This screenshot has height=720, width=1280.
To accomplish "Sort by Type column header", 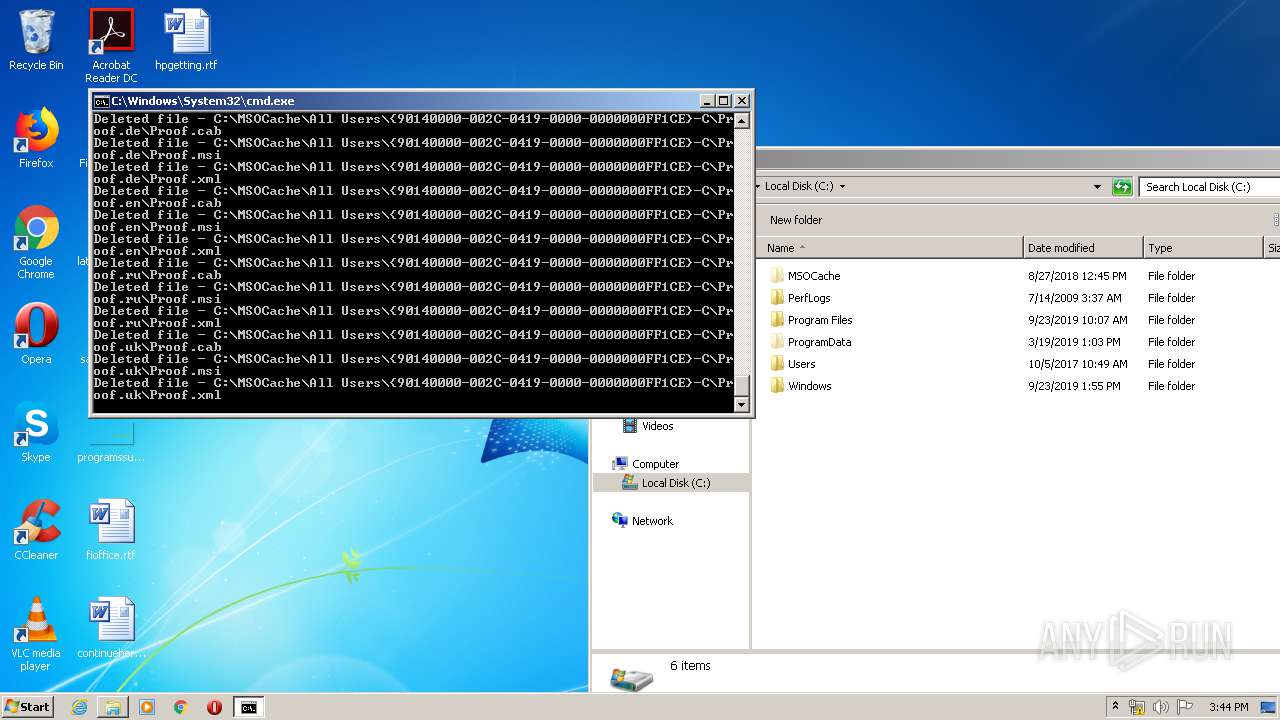I will 1204,248.
